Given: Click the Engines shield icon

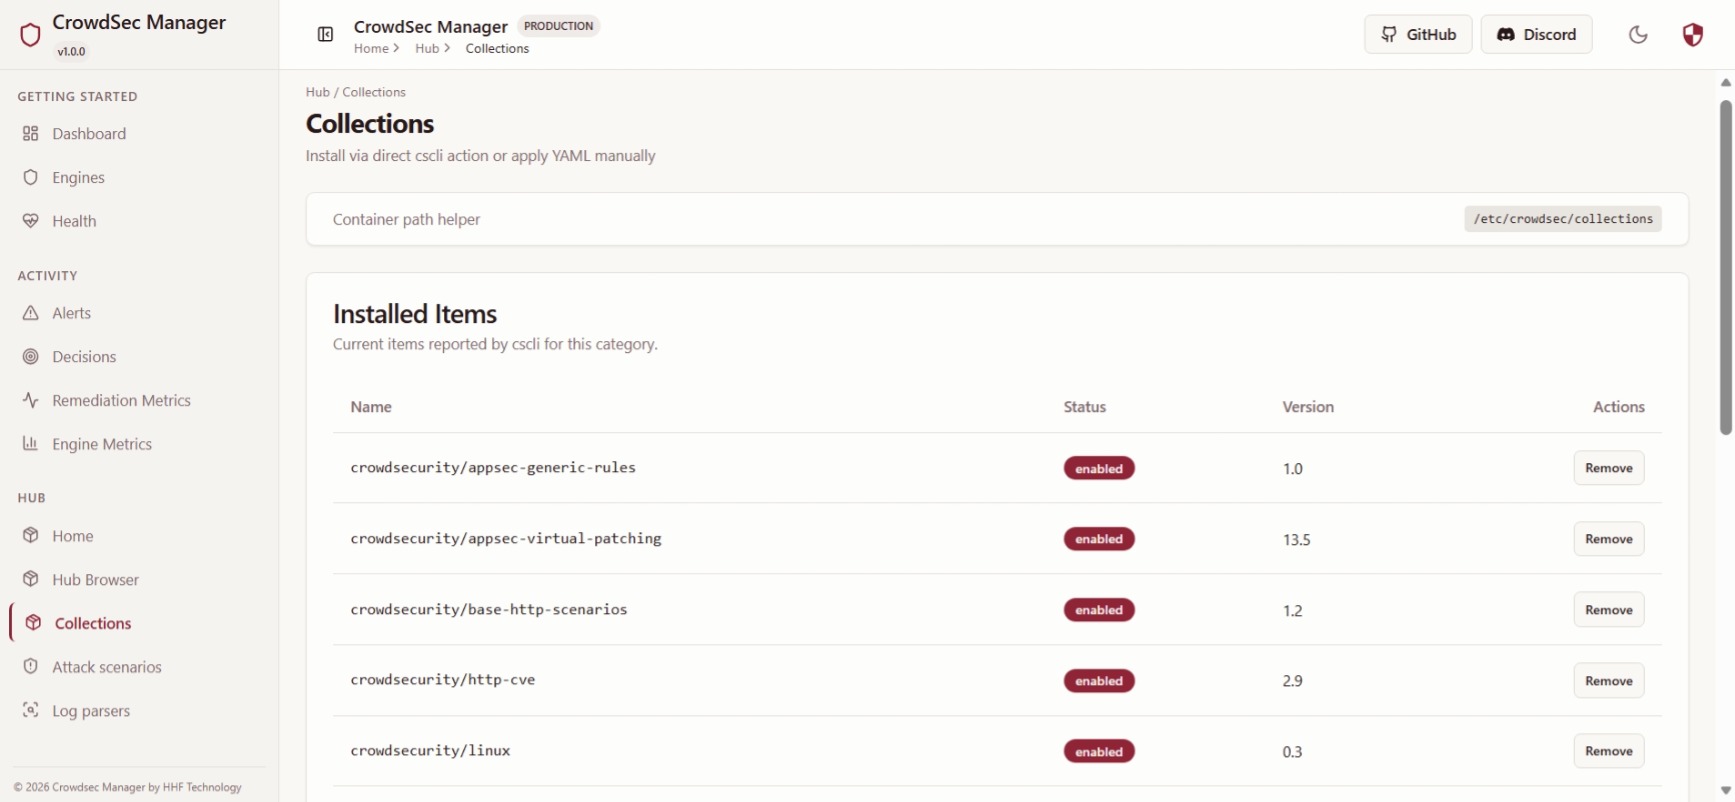Looking at the screenshot, I should tap(31, 177).
